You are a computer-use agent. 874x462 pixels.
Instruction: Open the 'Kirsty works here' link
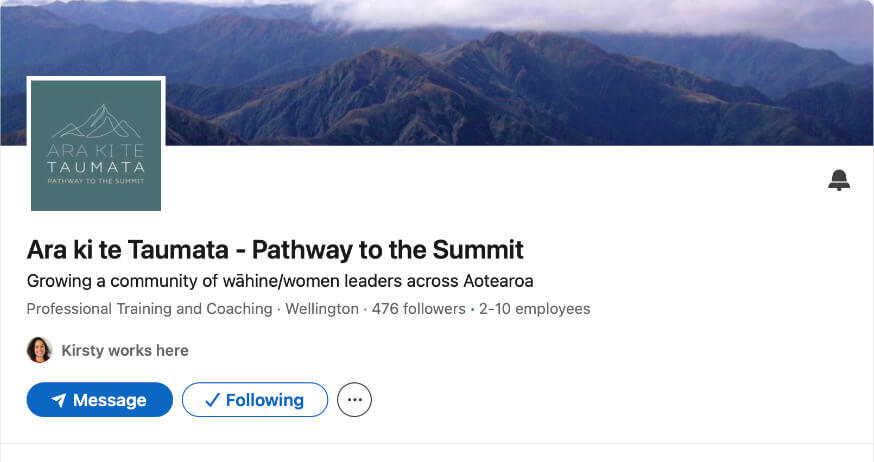point(125,350)
